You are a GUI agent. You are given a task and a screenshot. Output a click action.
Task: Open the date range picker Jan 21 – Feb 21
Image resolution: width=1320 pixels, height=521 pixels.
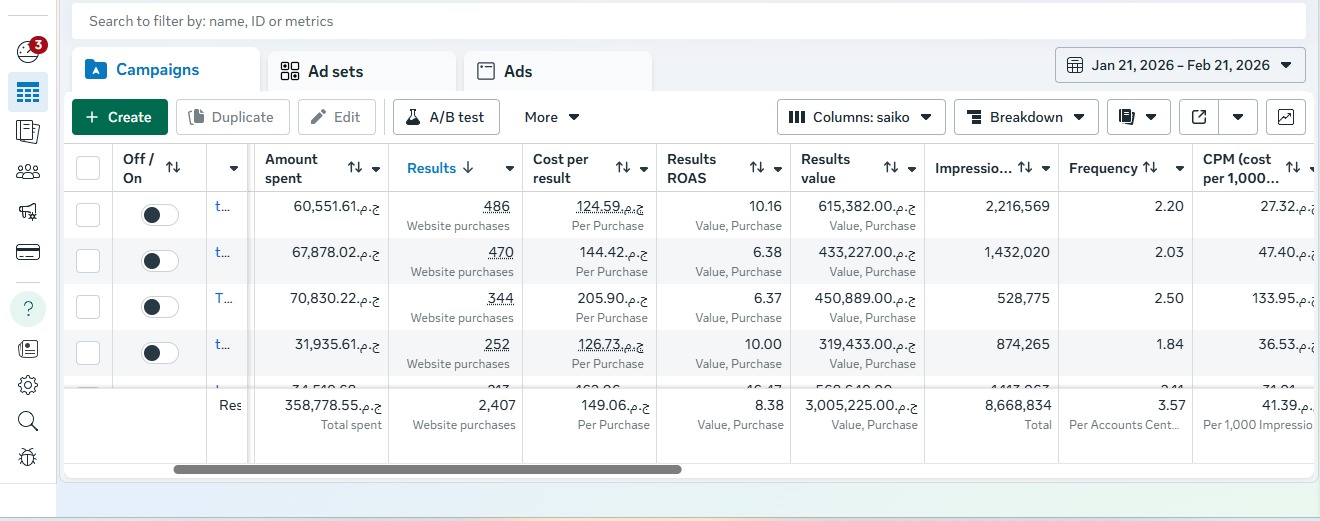[1180, 65]
